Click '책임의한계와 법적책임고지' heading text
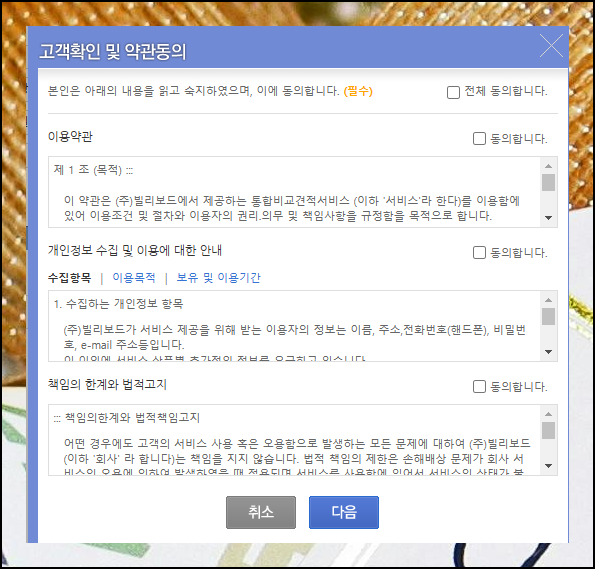 pyautogui.click(x=132, y=418)
